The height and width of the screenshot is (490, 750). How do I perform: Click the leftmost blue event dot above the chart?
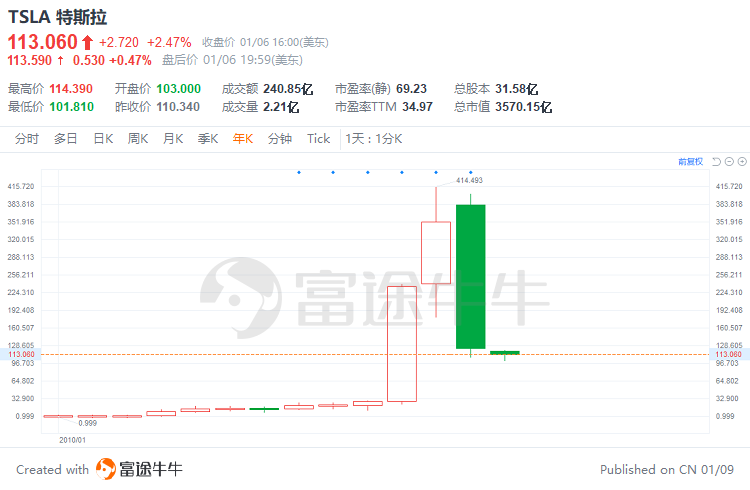(299, 172)
